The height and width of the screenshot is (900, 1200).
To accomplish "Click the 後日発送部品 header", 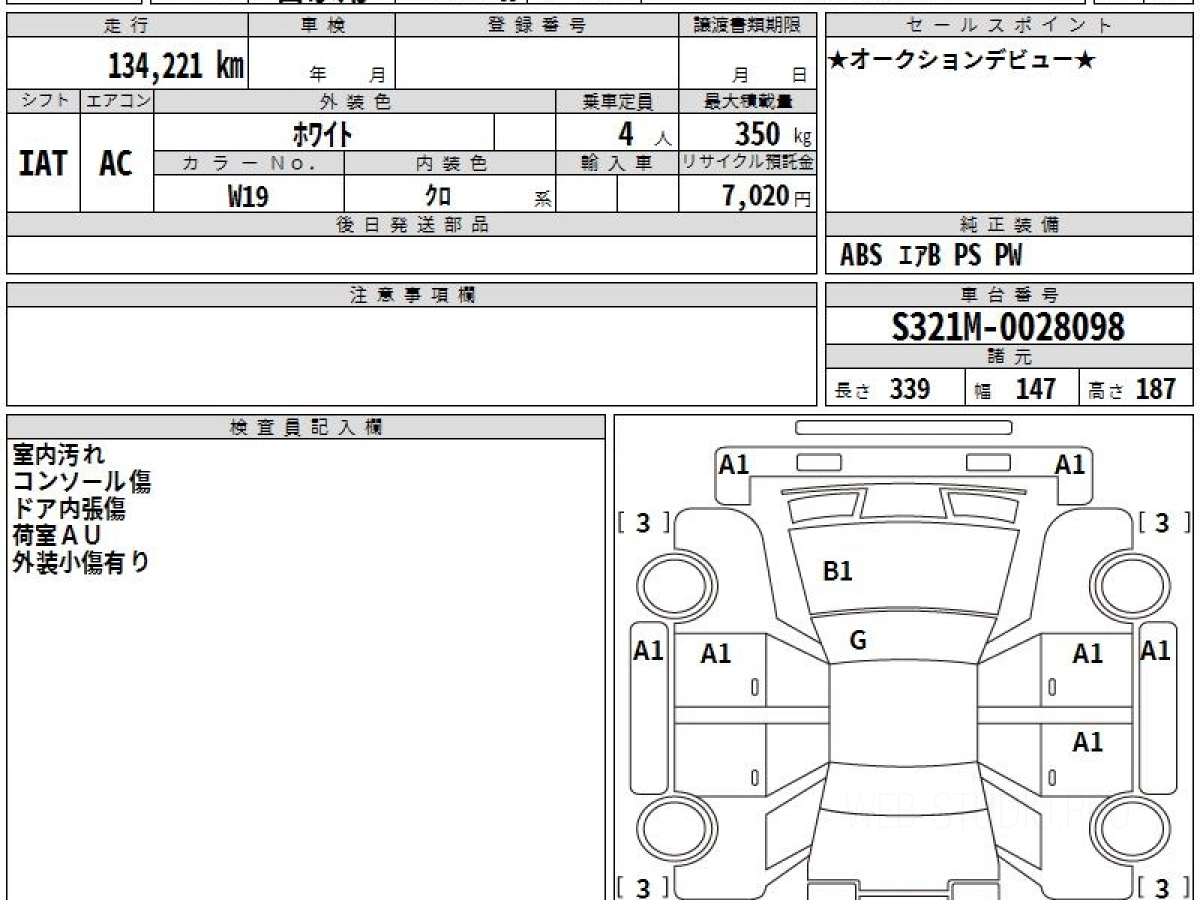I will click(412, 225).
